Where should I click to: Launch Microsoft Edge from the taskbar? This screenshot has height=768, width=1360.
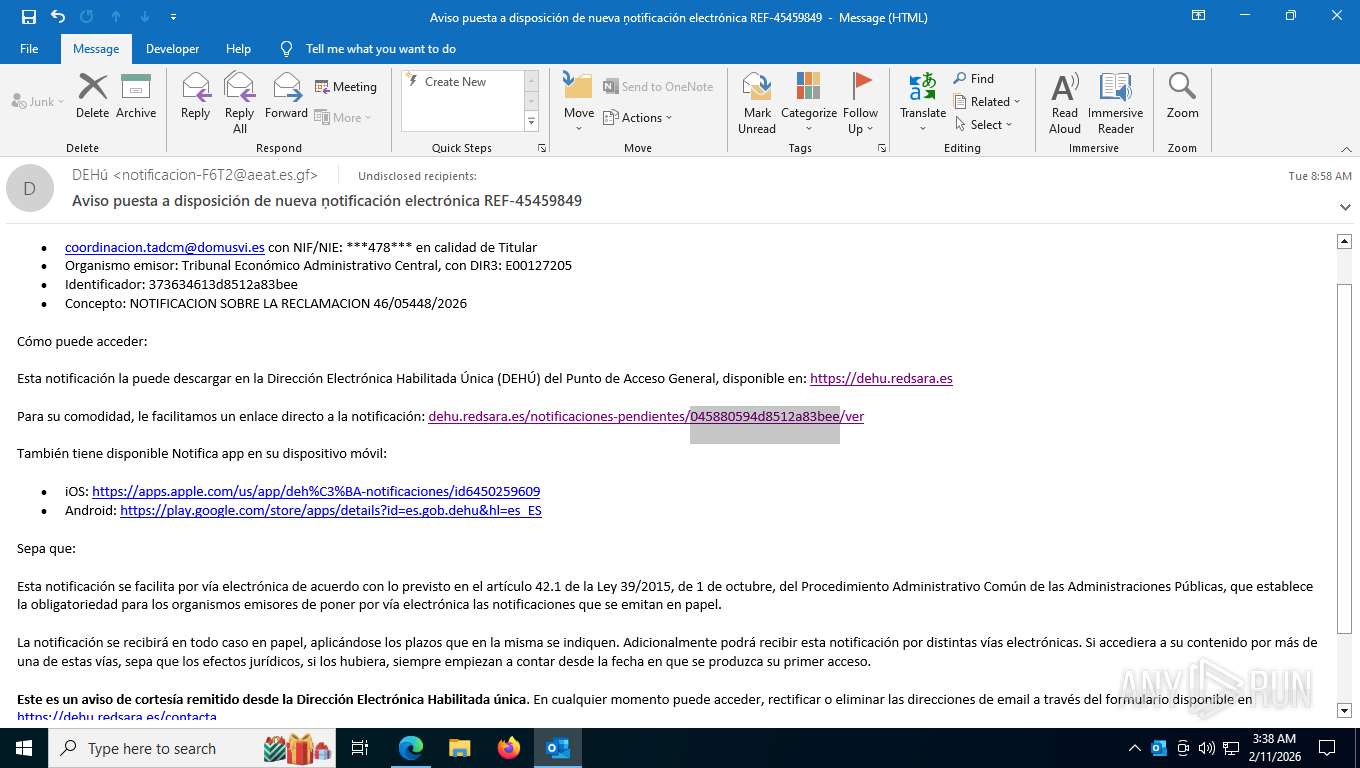pos(410,748)
